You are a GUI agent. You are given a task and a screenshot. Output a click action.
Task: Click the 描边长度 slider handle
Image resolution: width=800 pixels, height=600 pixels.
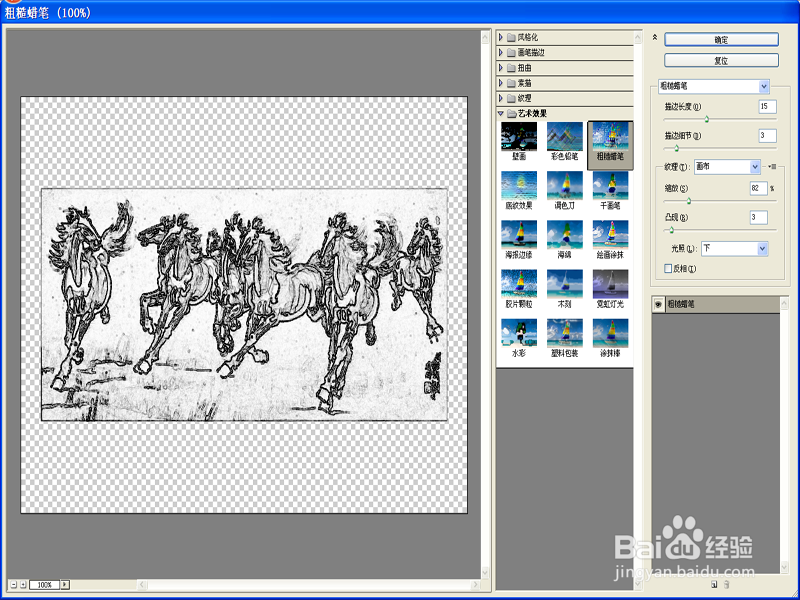[x=707, y=119]
